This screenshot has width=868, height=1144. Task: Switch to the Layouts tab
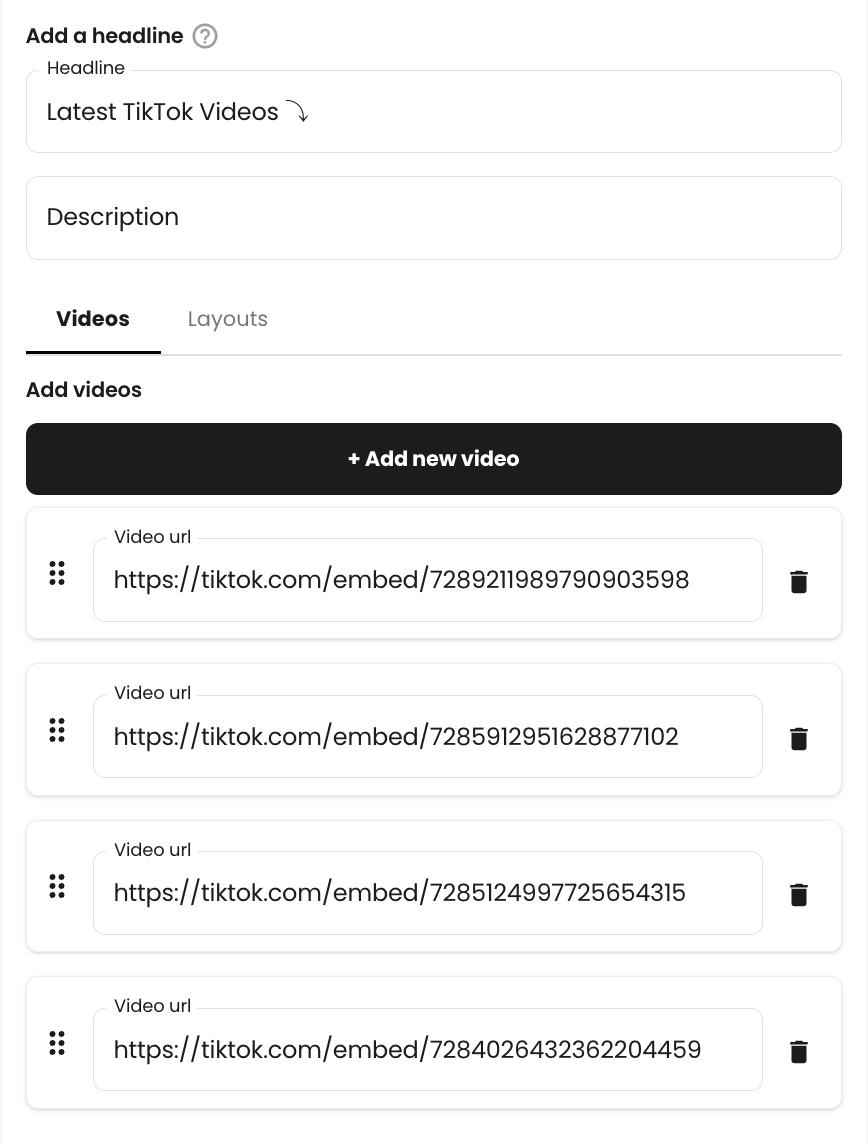pos(228,319)
